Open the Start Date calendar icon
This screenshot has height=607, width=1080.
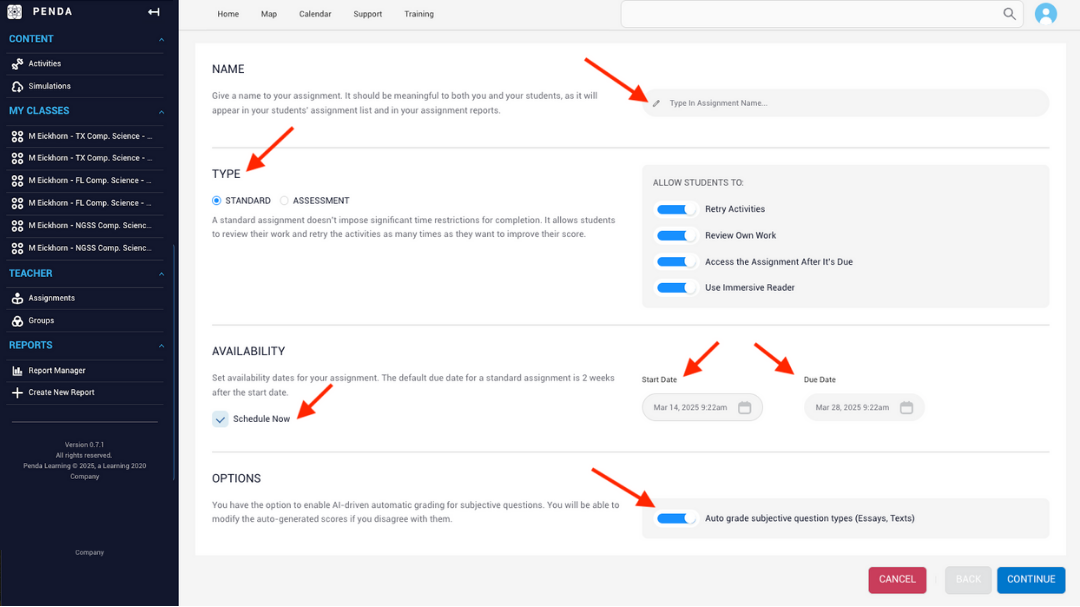744,407
